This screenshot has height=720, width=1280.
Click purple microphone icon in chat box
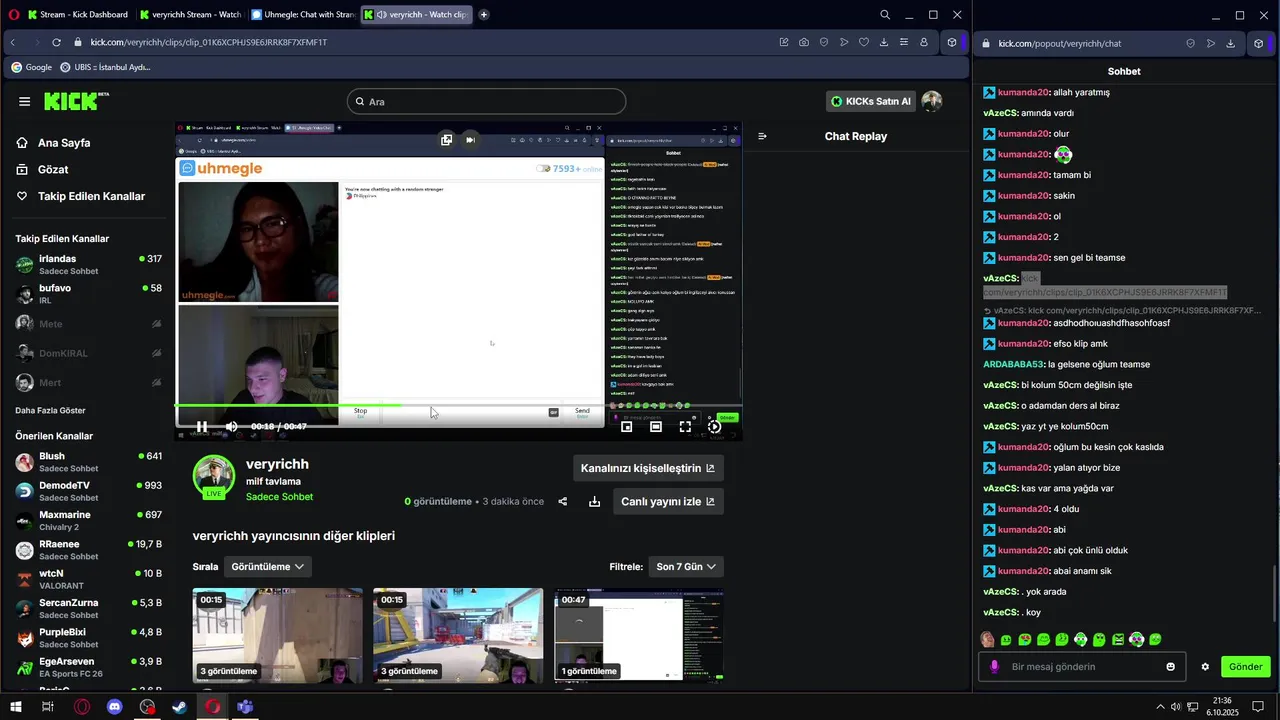coord(994,667)
